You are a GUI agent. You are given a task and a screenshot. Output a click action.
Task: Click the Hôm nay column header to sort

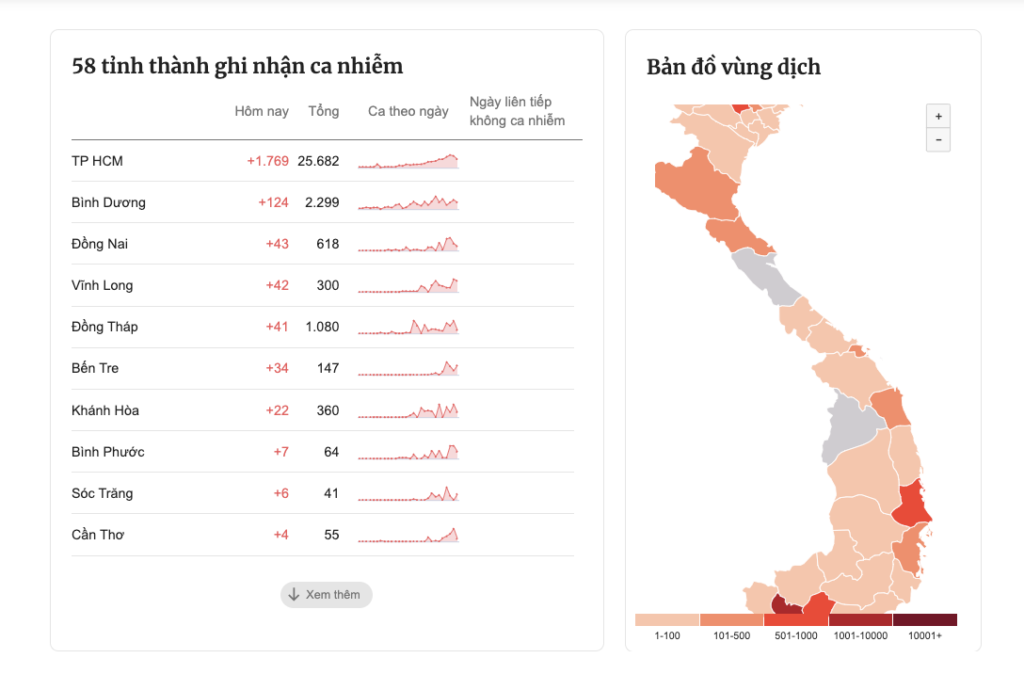pyautogui.click(x=260, y=111)
